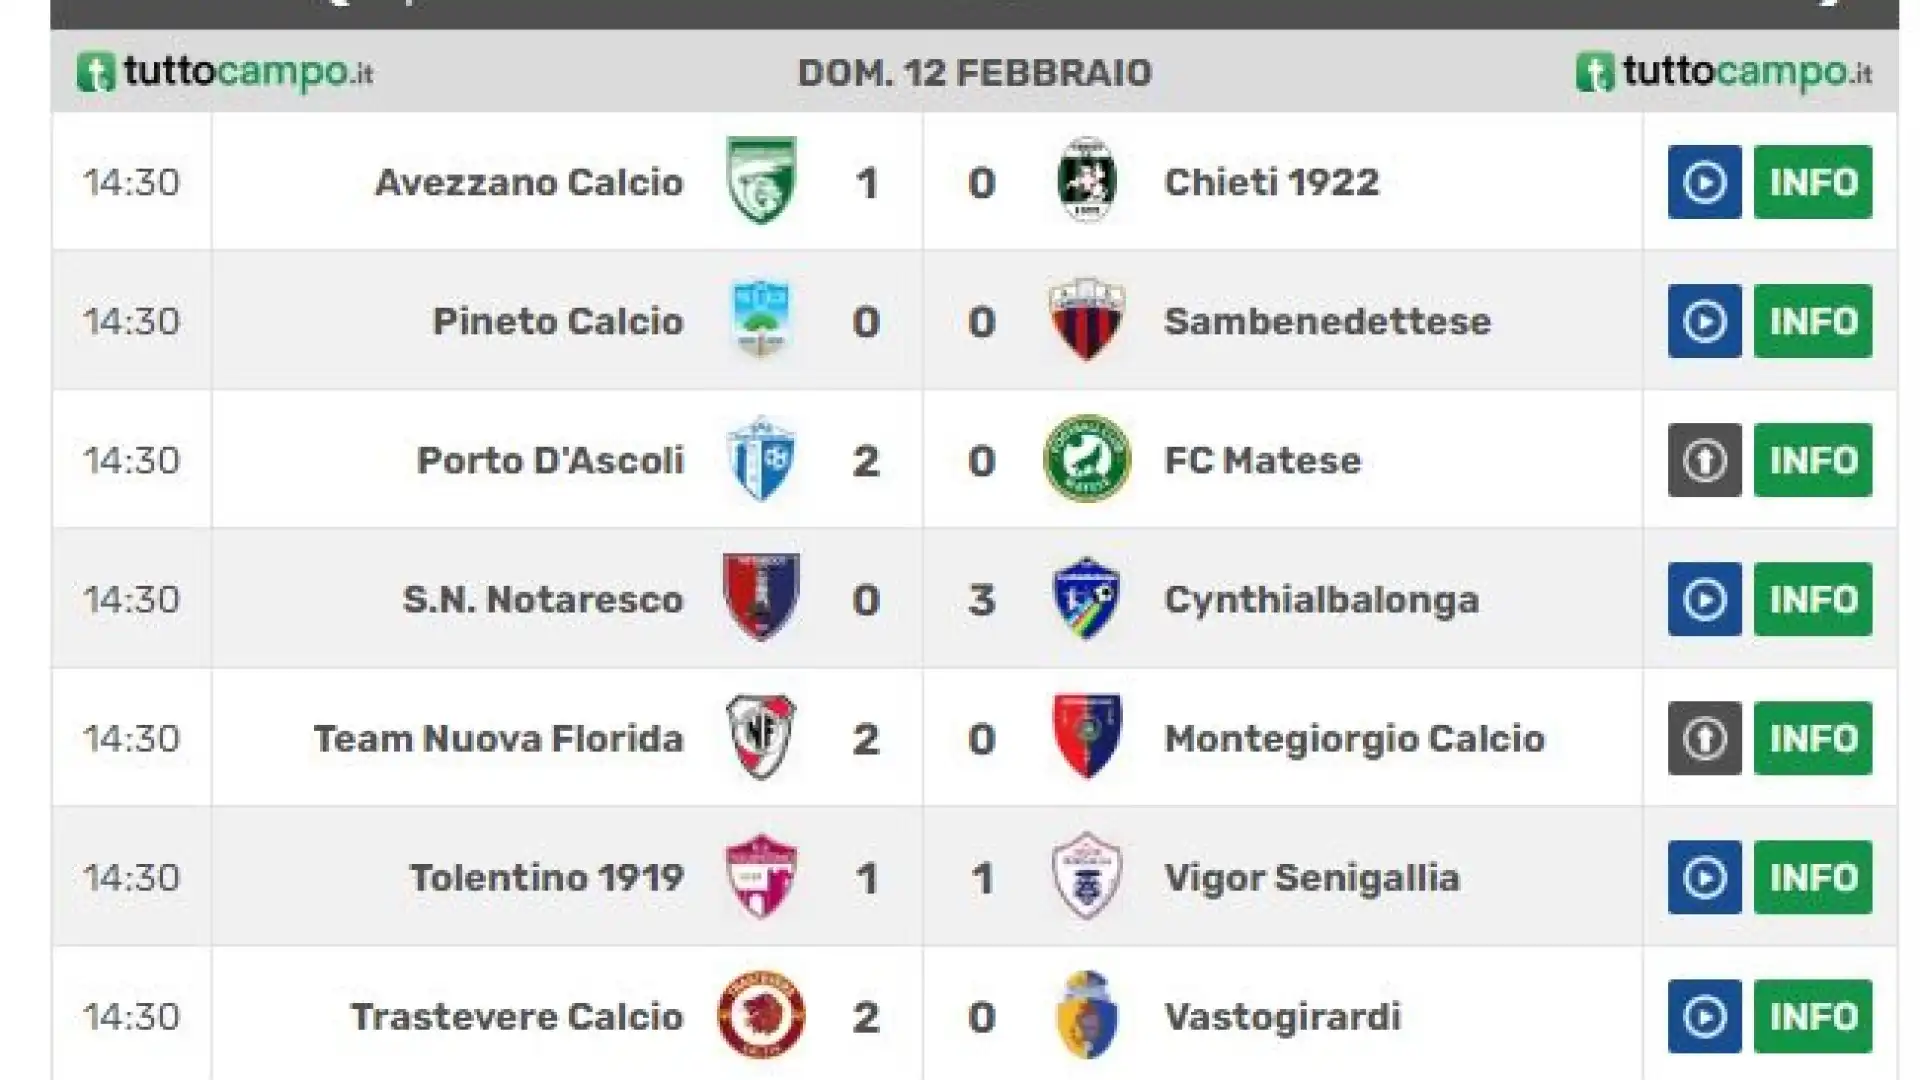
Task: Open INFO for Trastevere Calcio vs Vastogirardi
Action: coord(1813,1016)
